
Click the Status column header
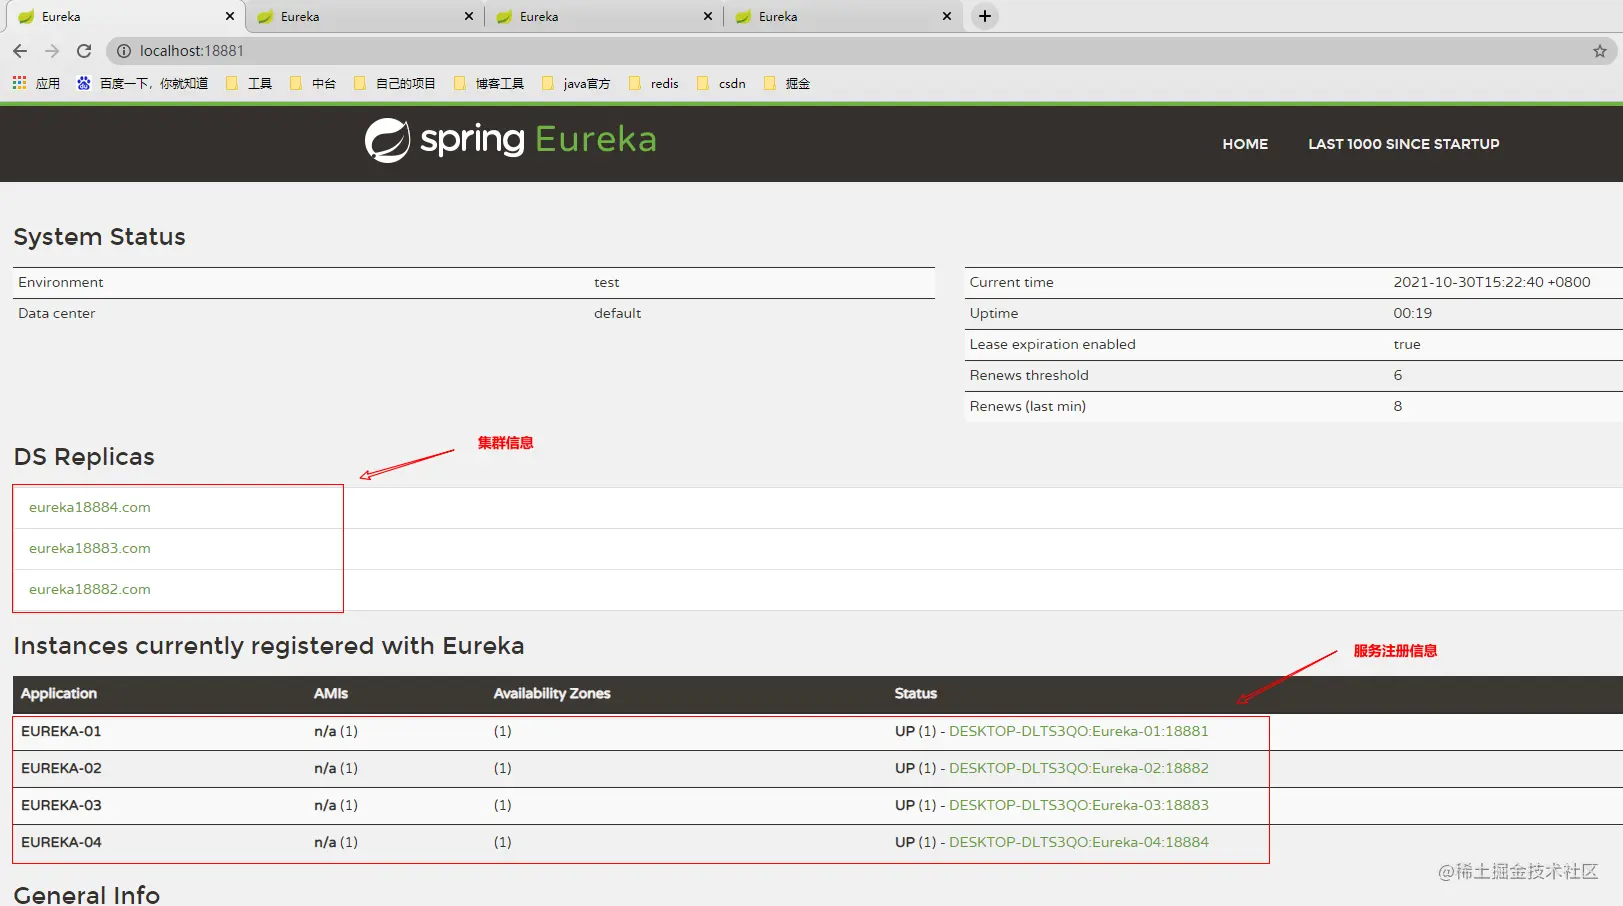tap(916, 693)
